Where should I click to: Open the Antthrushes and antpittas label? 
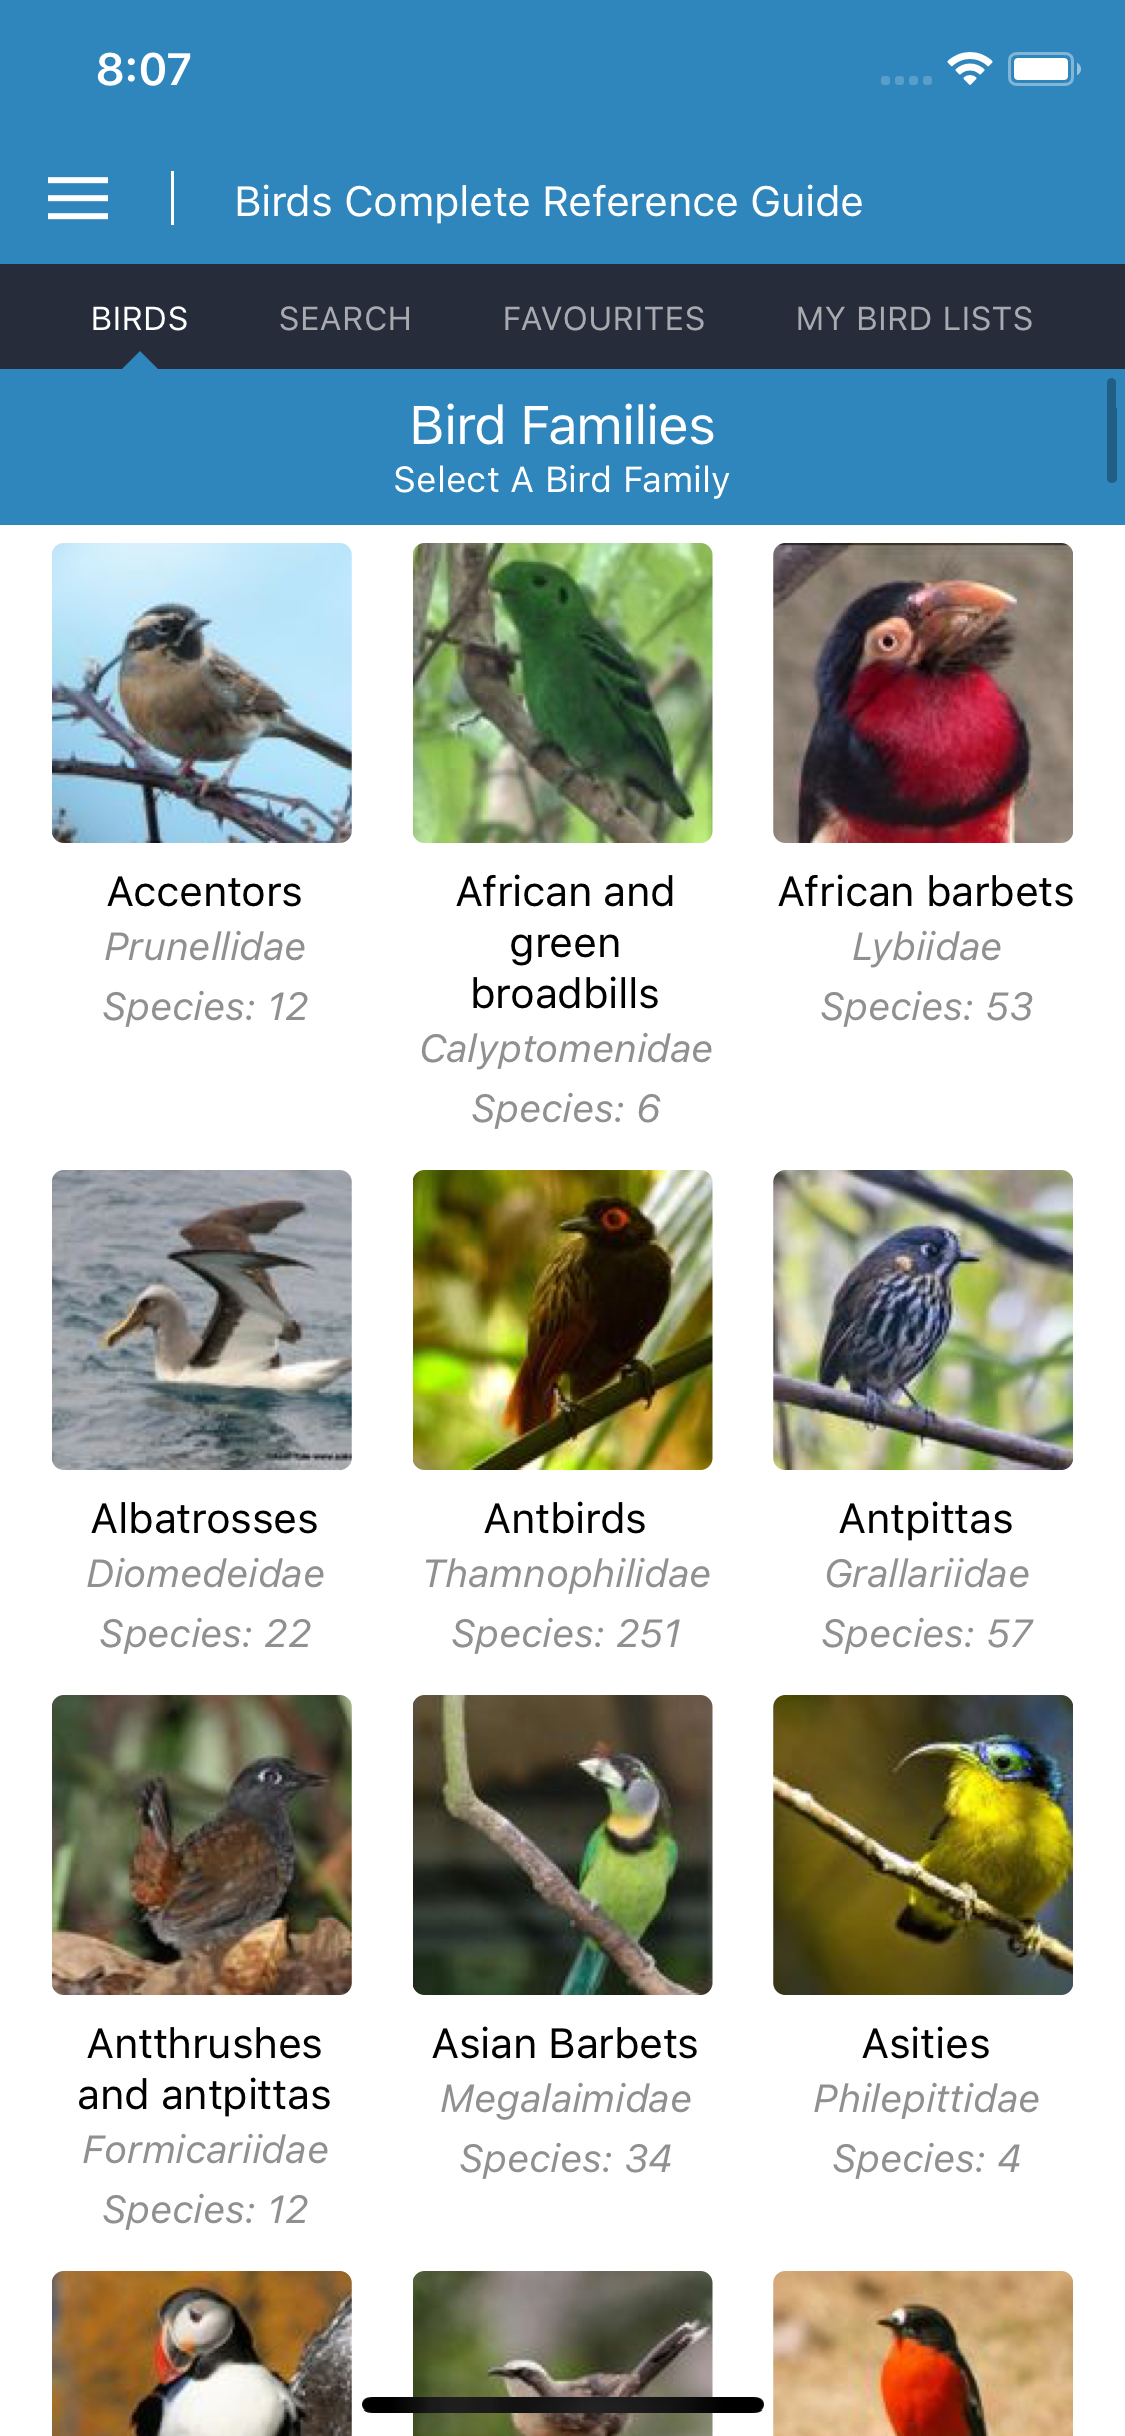pos(205,2069)
